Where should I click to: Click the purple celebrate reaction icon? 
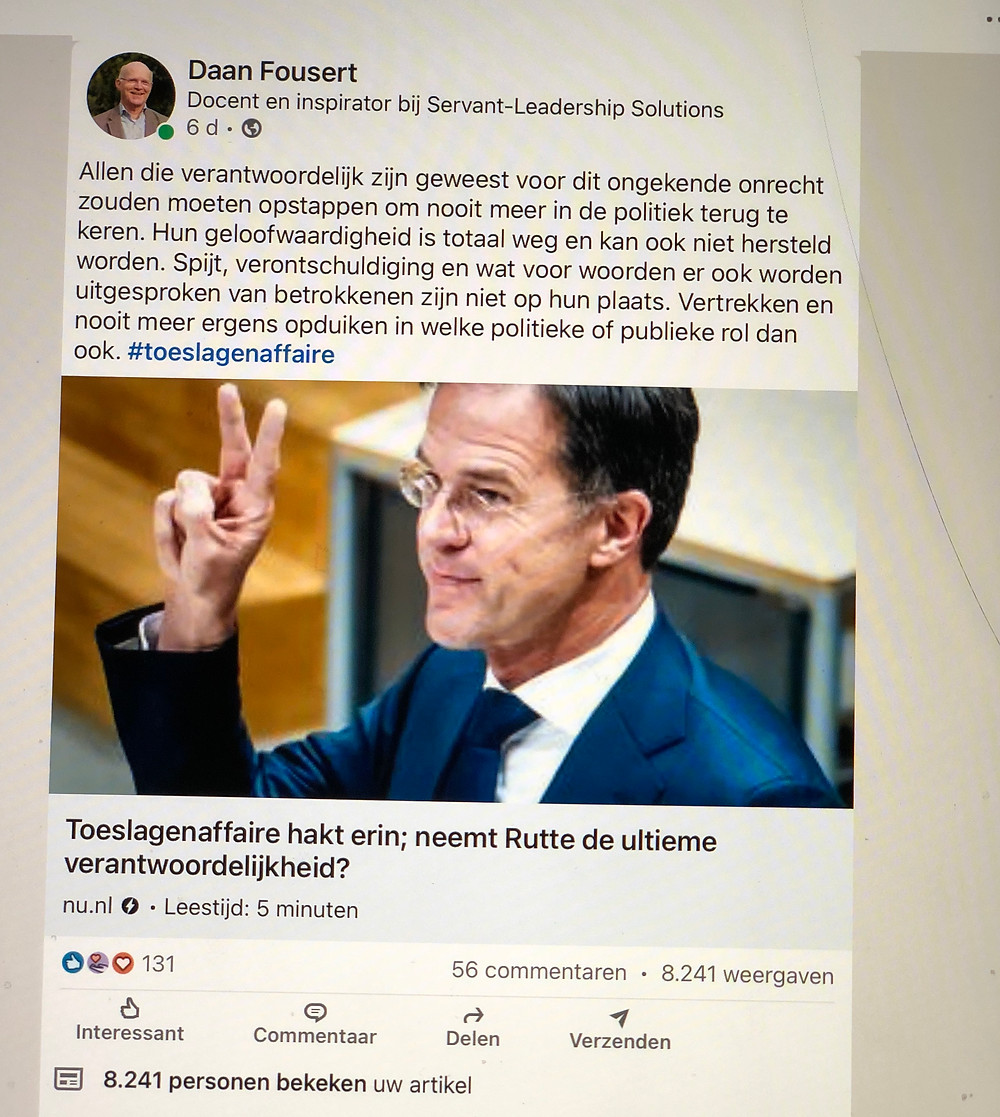point(98,963)
